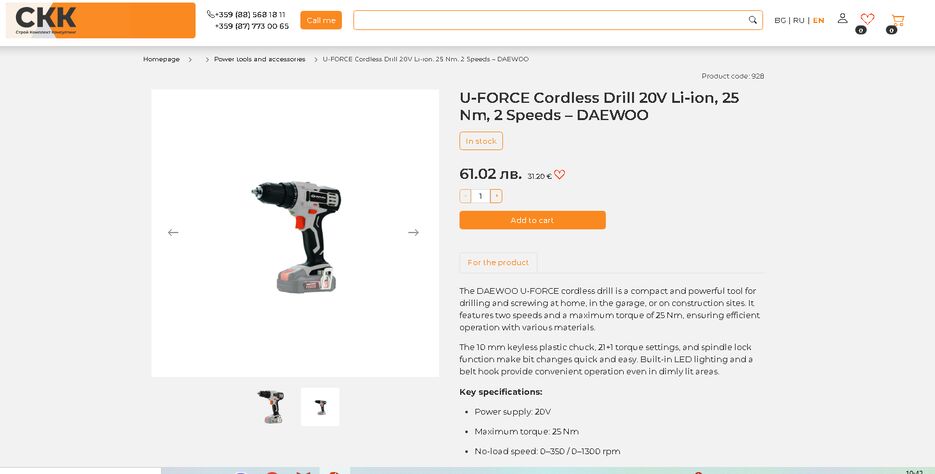Click the search magnifier icon

click(753, 20)
